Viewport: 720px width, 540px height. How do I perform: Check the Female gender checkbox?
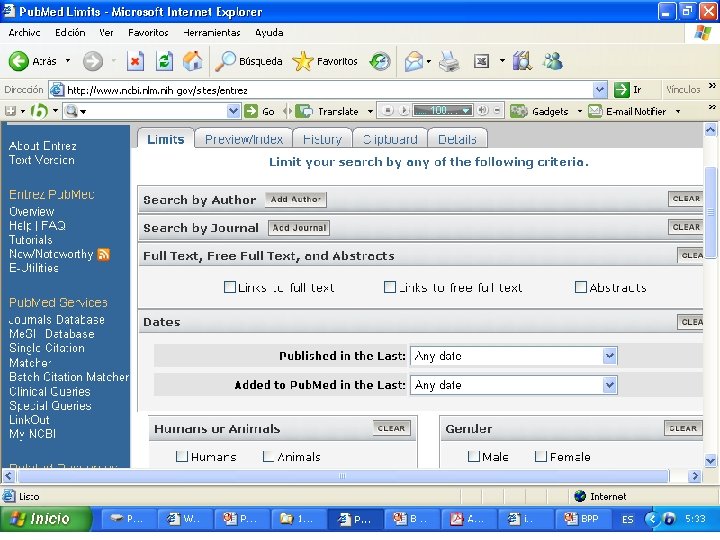pyautogui.click(x=540, y=456)
